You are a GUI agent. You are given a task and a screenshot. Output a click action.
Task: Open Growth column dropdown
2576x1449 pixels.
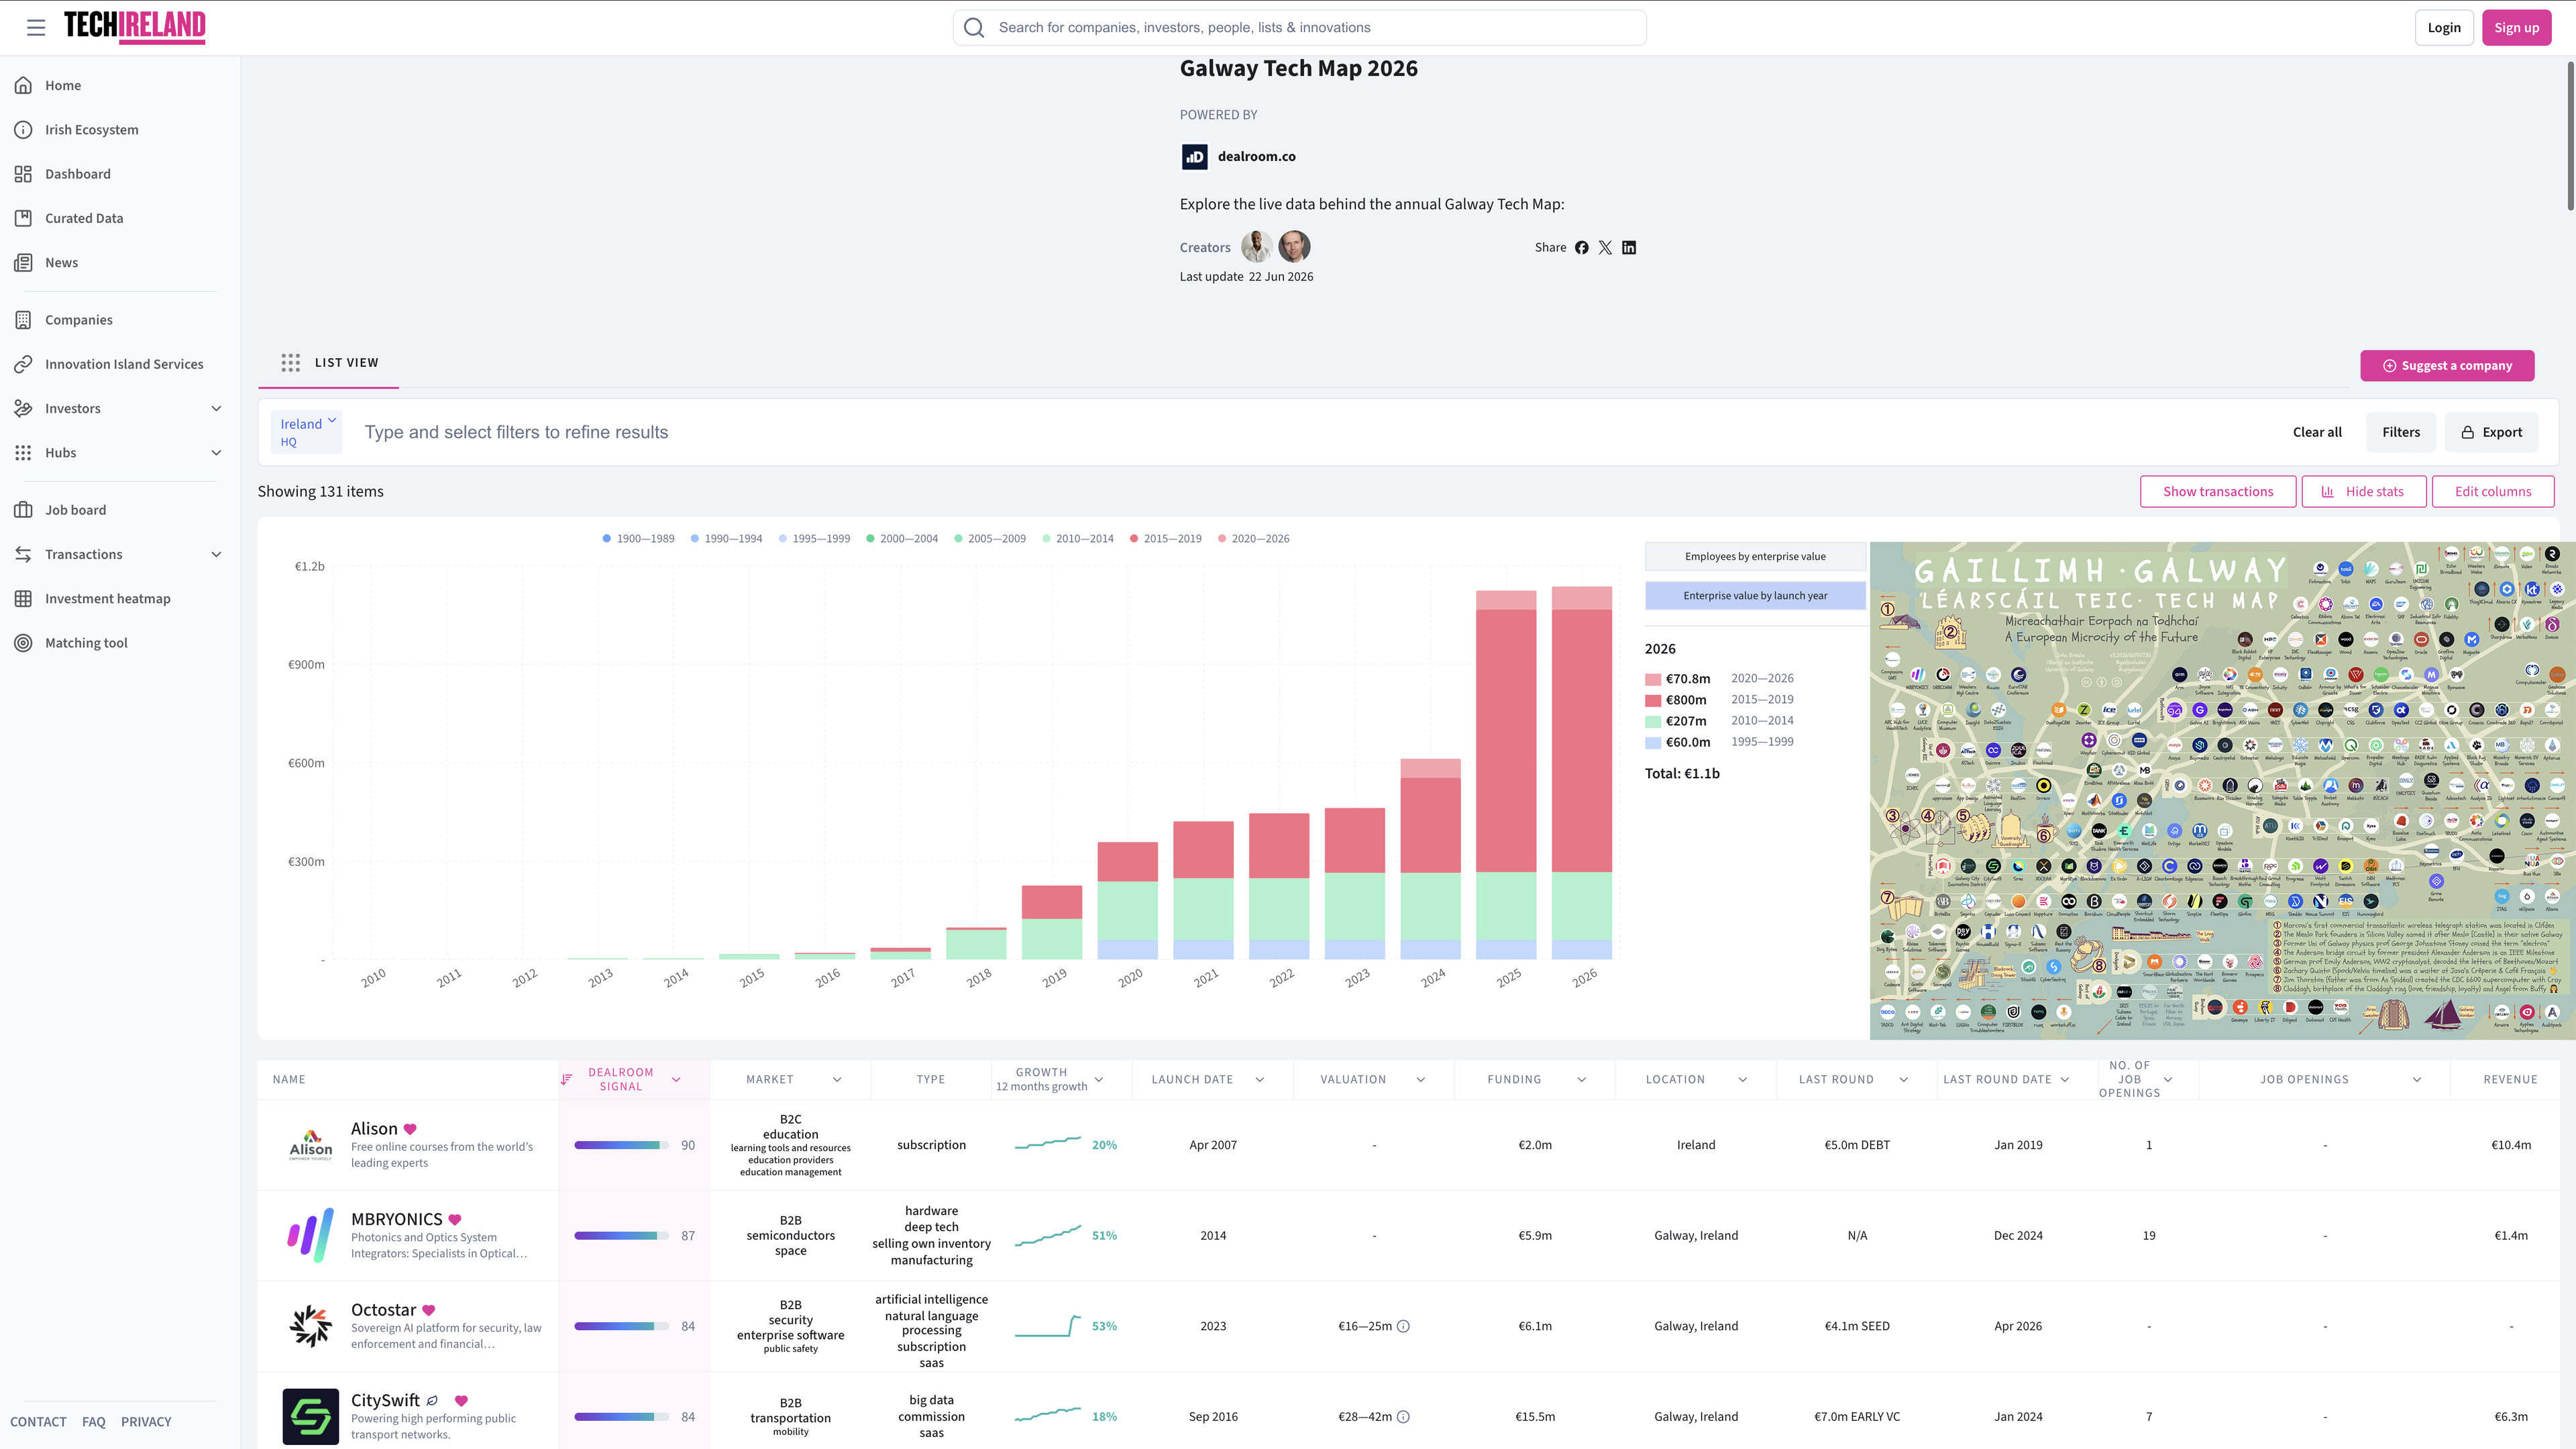[x=1099, y=1080]
